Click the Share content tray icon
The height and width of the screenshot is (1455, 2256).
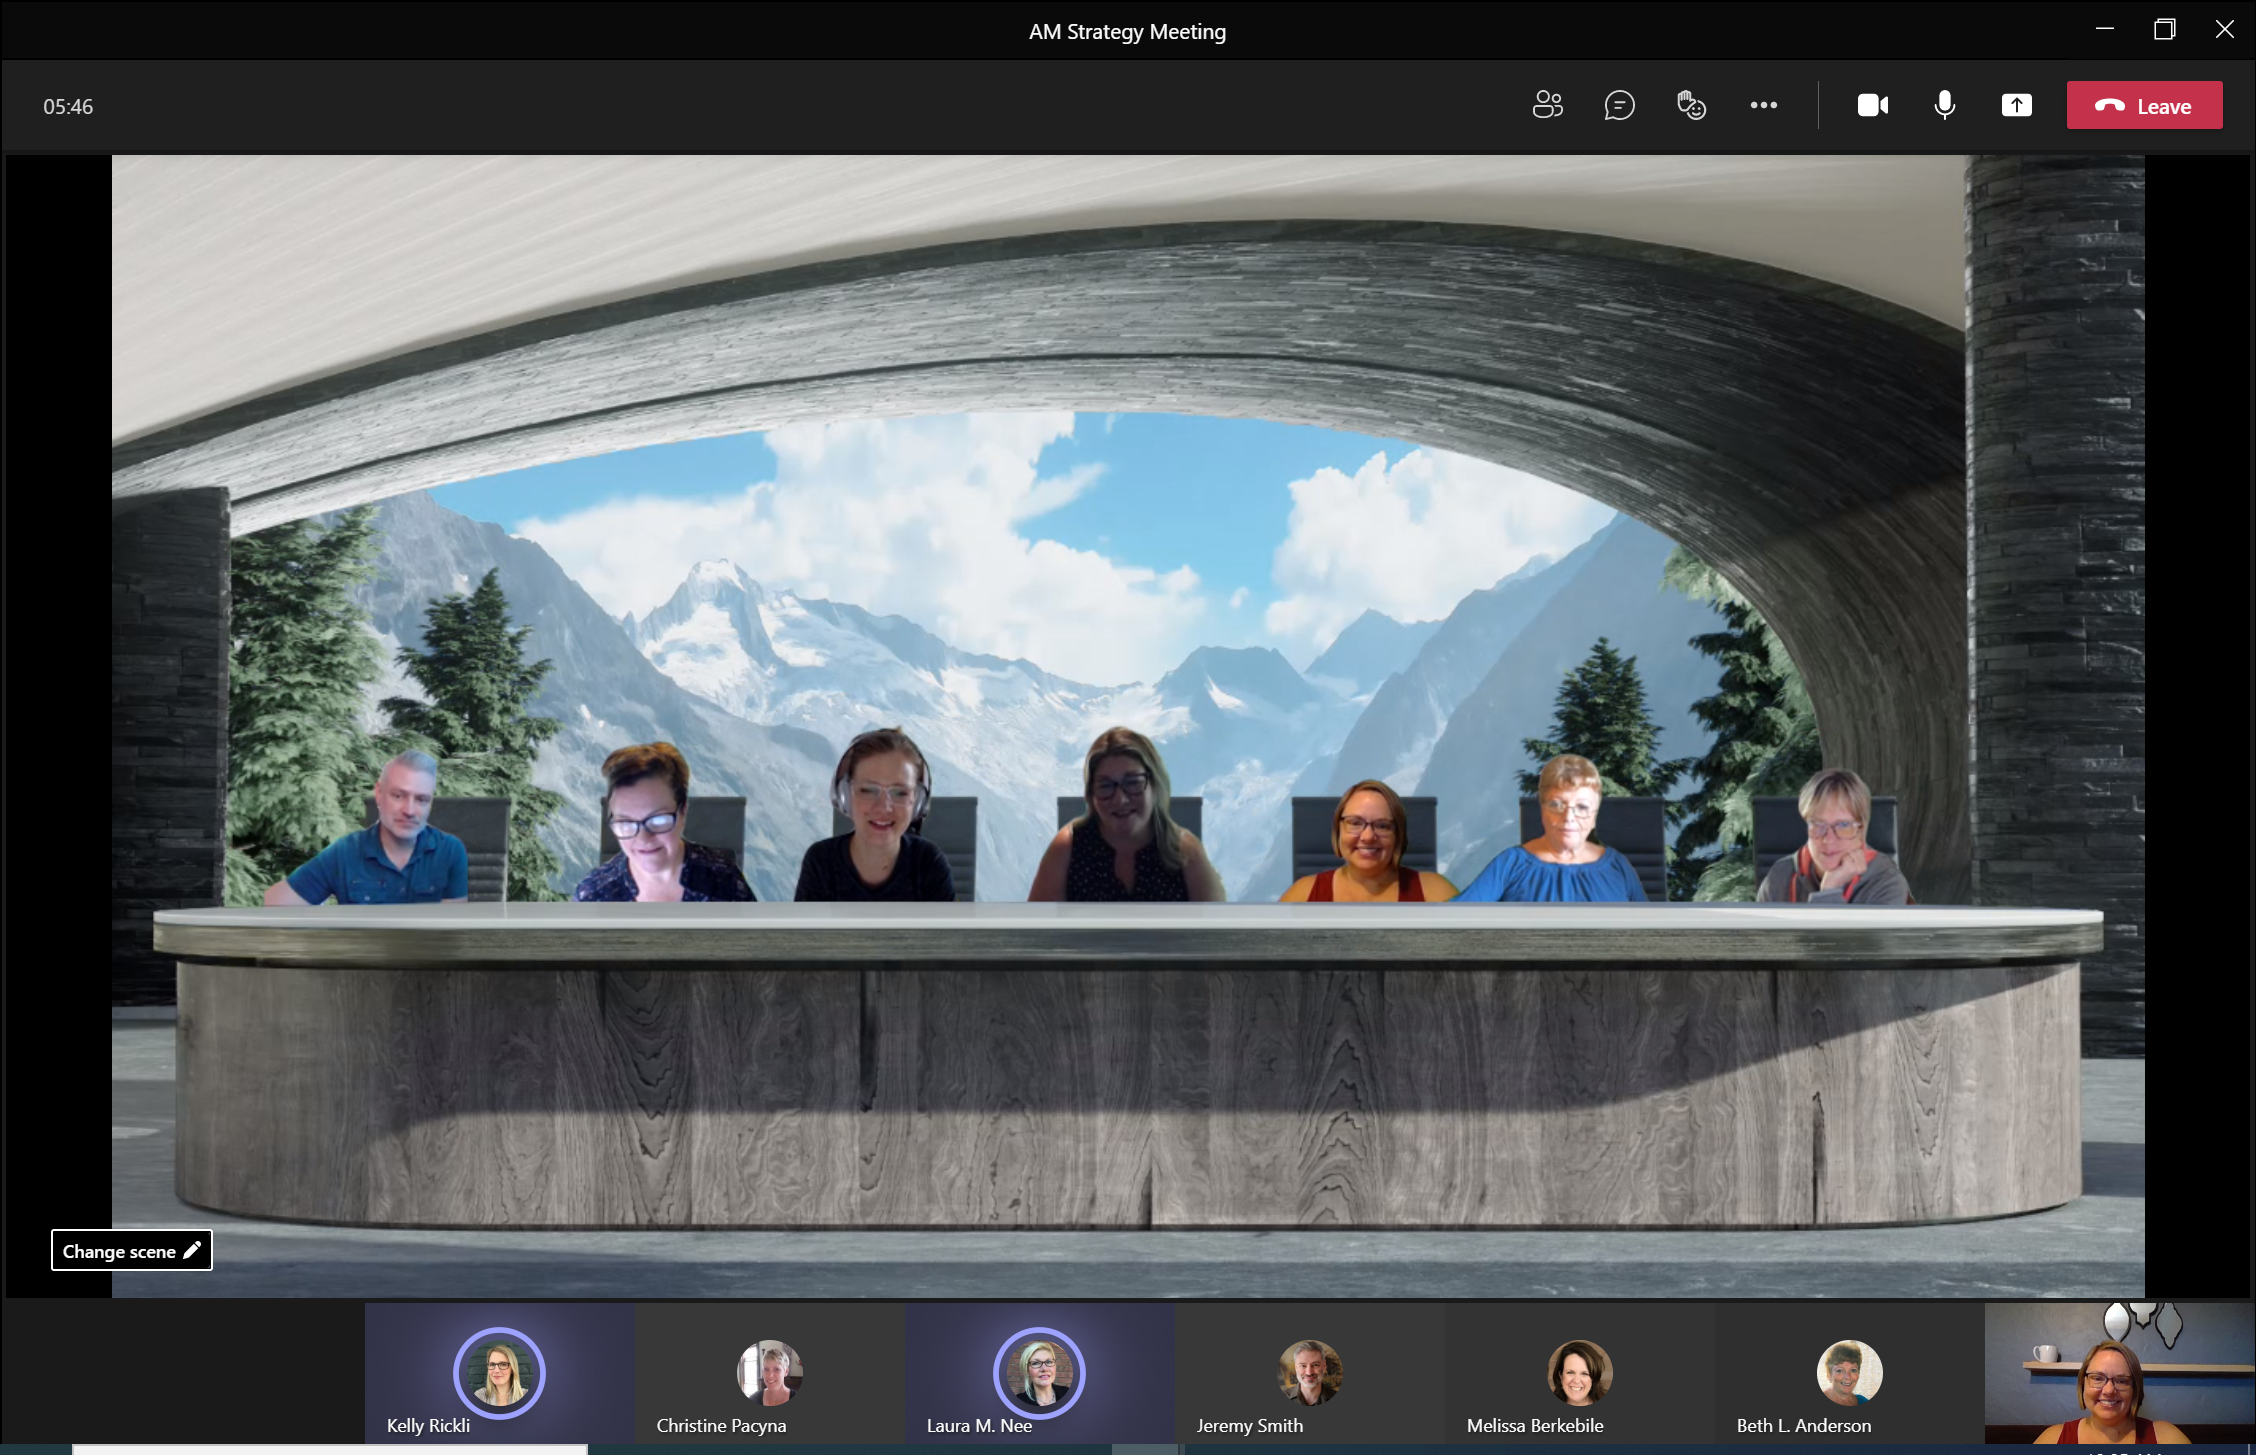pos(2016,105)
